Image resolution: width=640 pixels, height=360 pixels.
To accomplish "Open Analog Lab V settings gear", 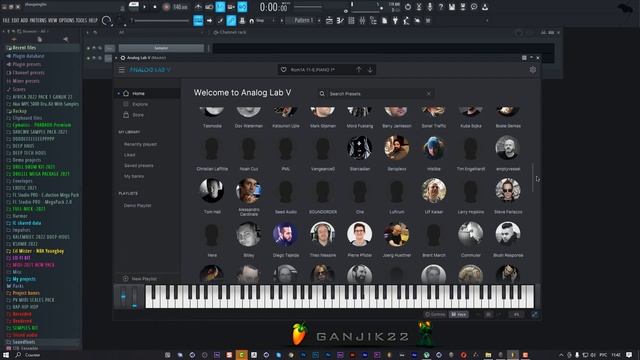I will (x=533, y=70).
